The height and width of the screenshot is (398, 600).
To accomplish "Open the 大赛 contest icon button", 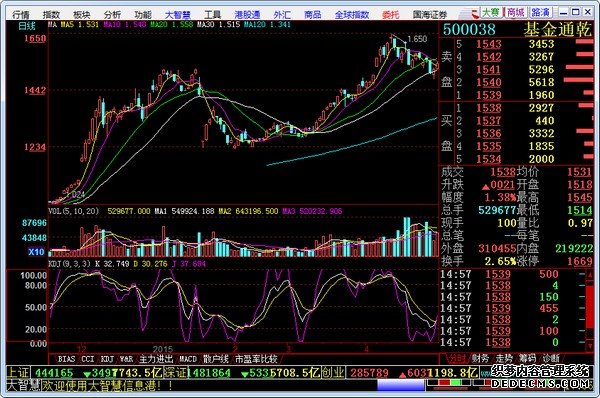I will click(491, 13).
